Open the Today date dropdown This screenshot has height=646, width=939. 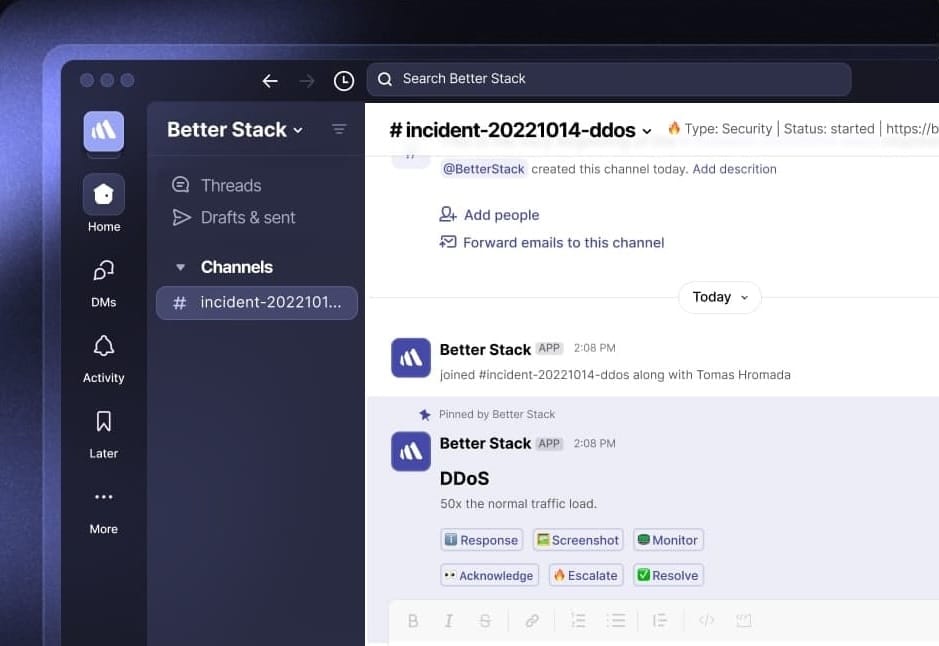click(x=720, y=298)
